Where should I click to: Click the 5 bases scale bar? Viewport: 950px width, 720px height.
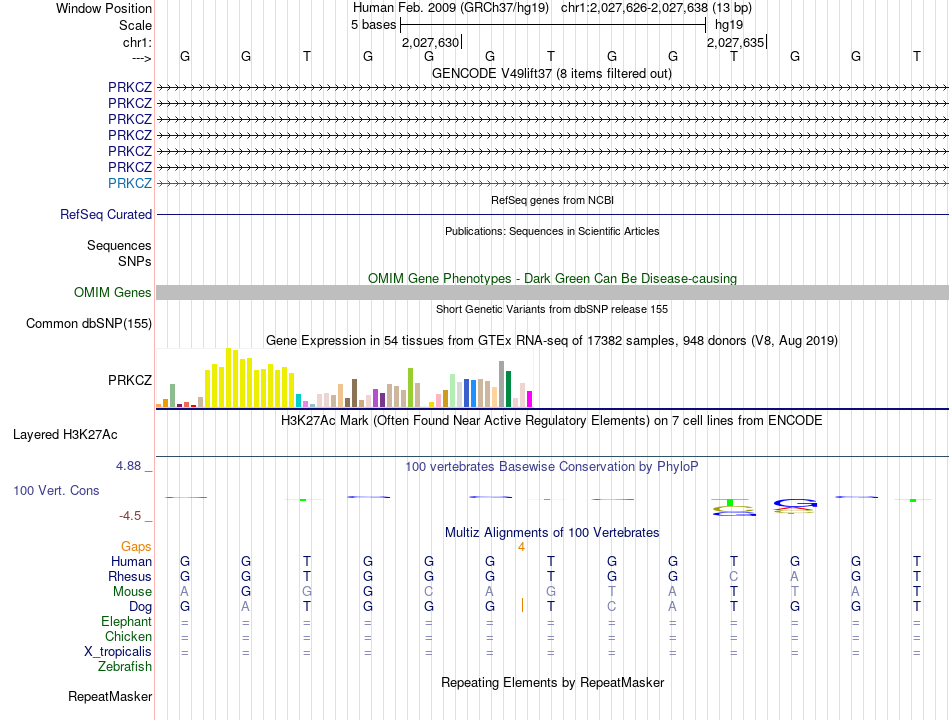[x=553, y=25]
